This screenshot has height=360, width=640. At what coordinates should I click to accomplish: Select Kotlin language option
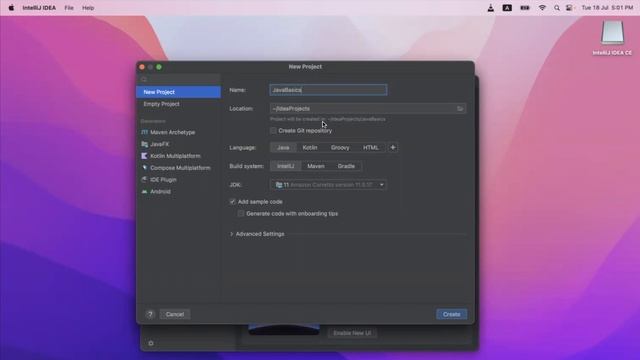(x=310, y=147)
